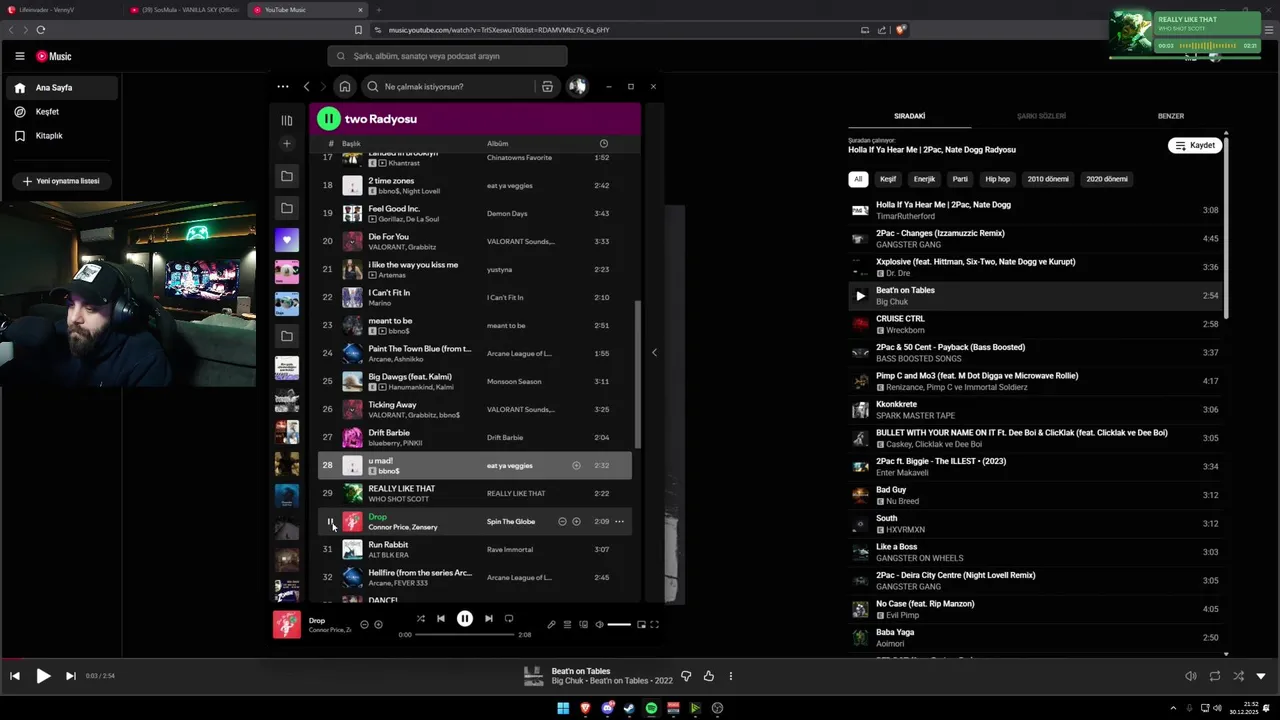Screen dimensions: 1280x720
Task: Collapse the YouTube Music player page arrow
Action: click(1261, 676)
